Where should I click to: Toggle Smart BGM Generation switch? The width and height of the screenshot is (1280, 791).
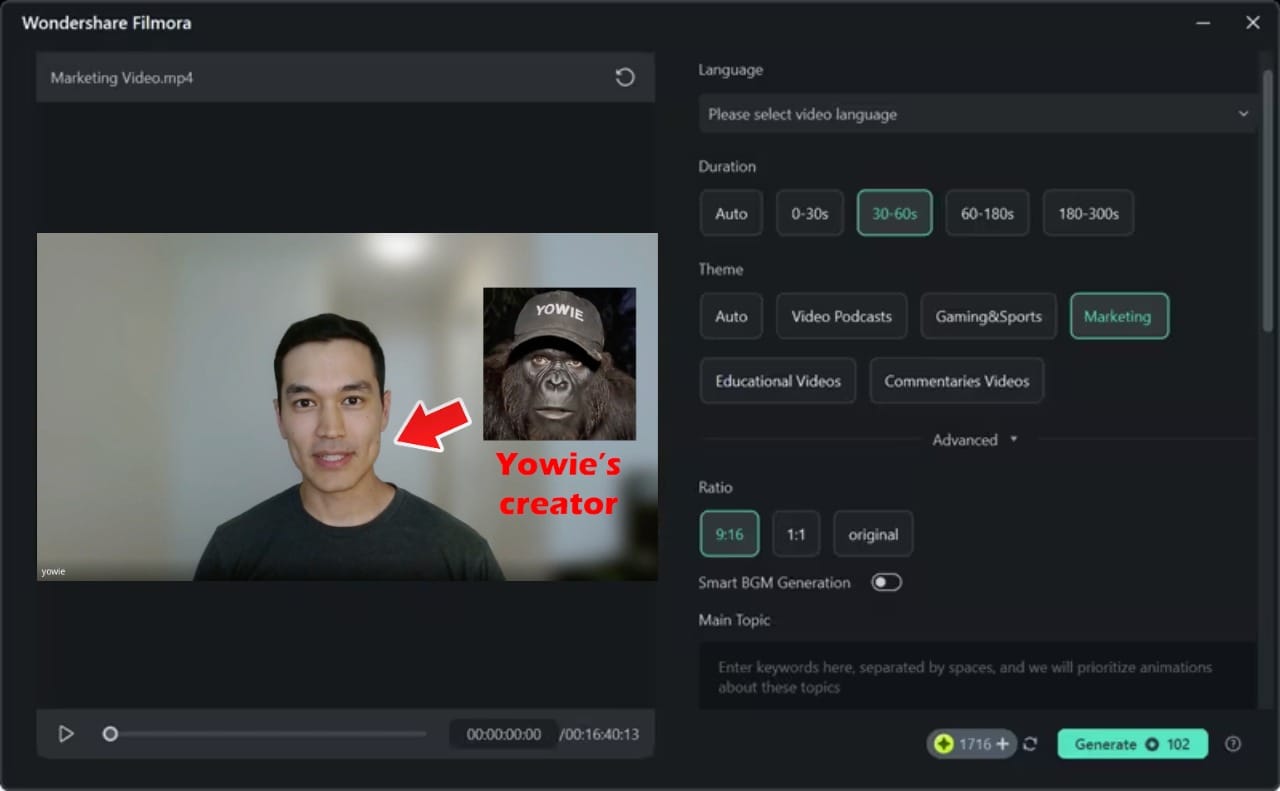pyautogui.click(x=886, y=582)
